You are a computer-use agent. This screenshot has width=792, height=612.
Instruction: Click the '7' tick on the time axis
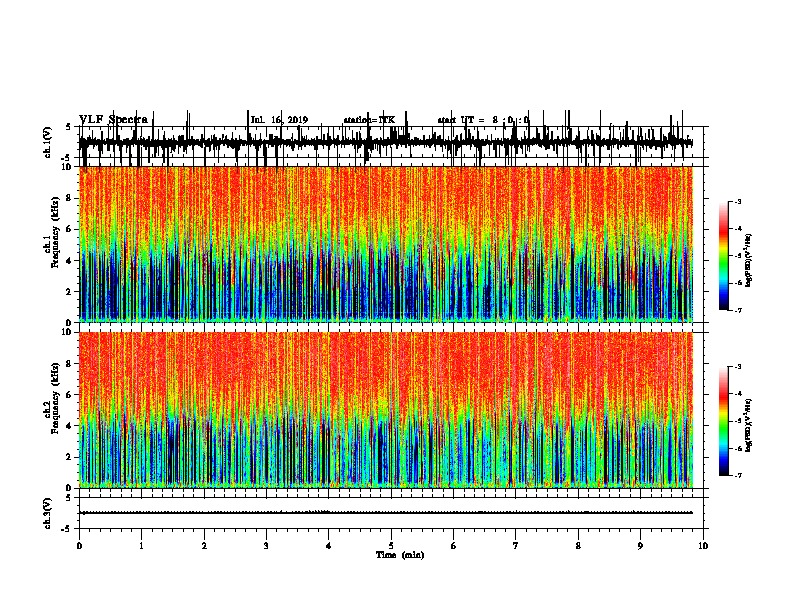pyautogui.click(x=516, y=546)
